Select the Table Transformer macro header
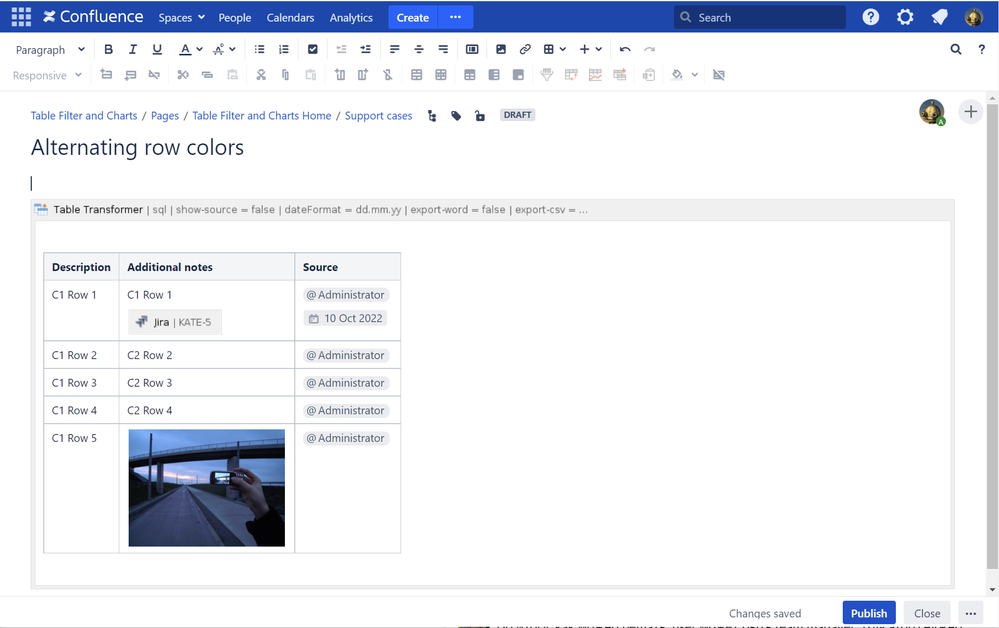The image size is (999, 628). click(492, 210)
